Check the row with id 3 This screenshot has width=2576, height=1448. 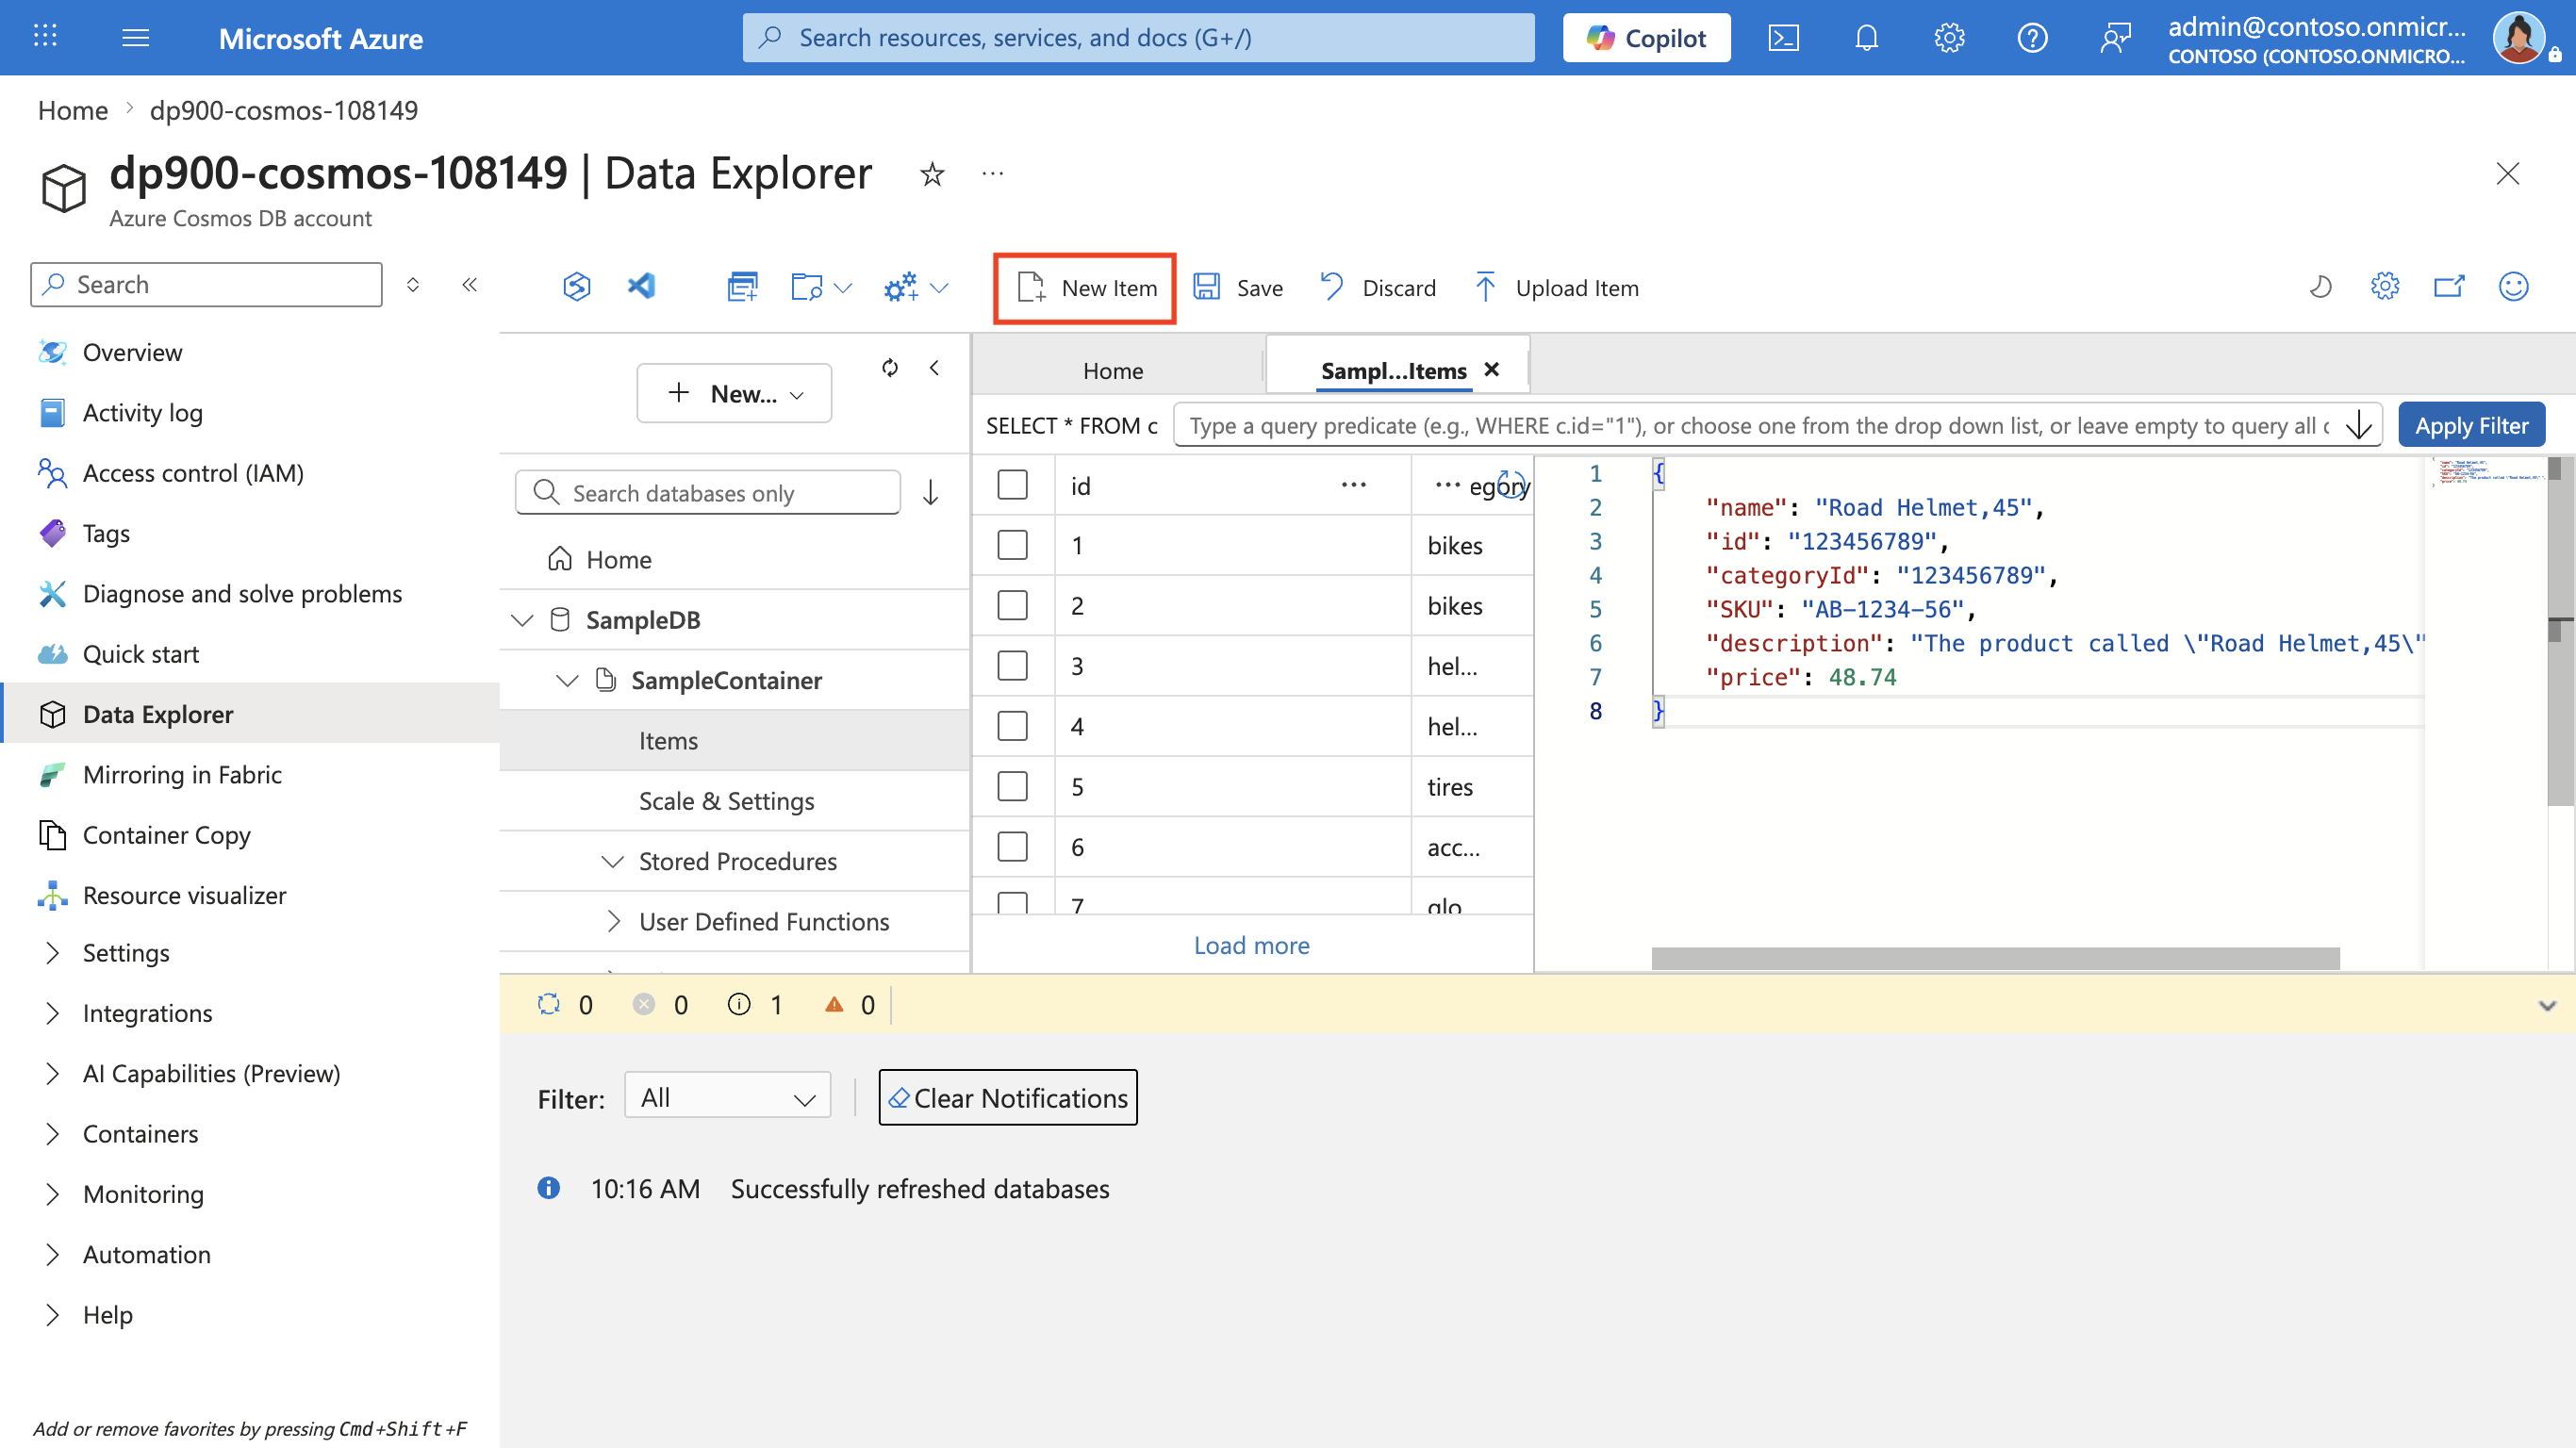(1012, 665)
